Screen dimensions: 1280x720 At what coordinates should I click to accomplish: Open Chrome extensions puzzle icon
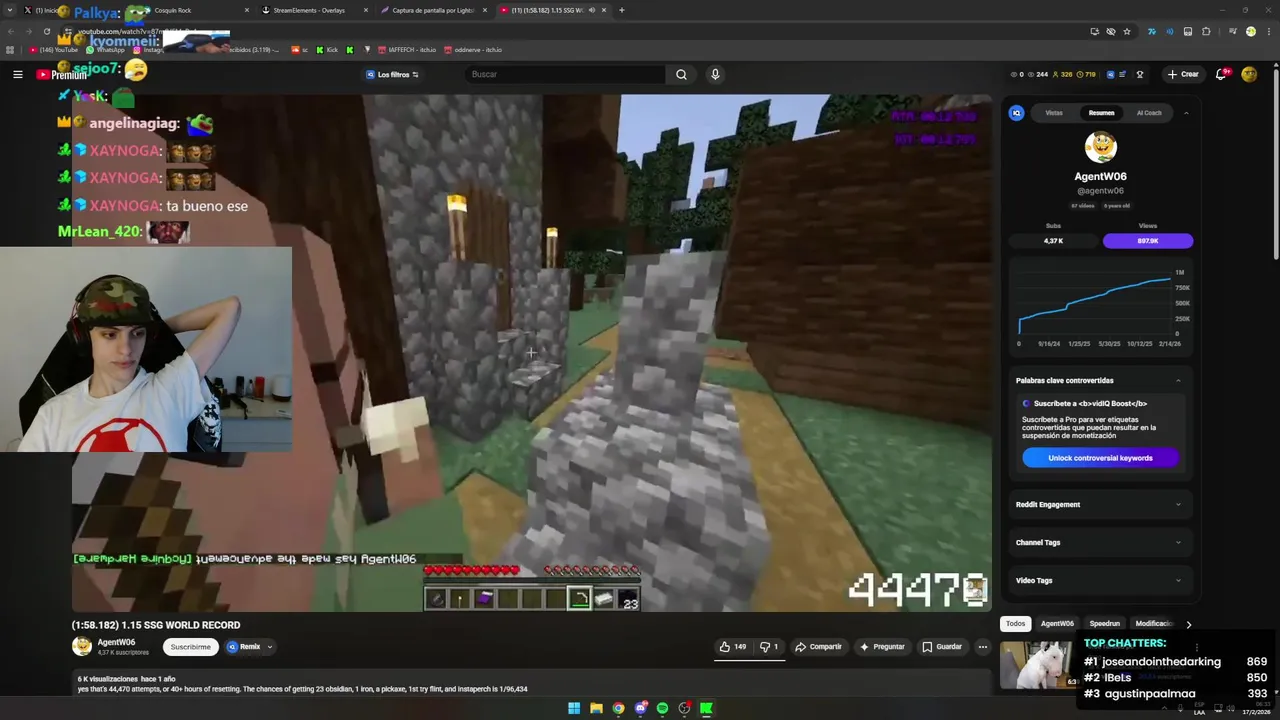tap(1207, 31)
